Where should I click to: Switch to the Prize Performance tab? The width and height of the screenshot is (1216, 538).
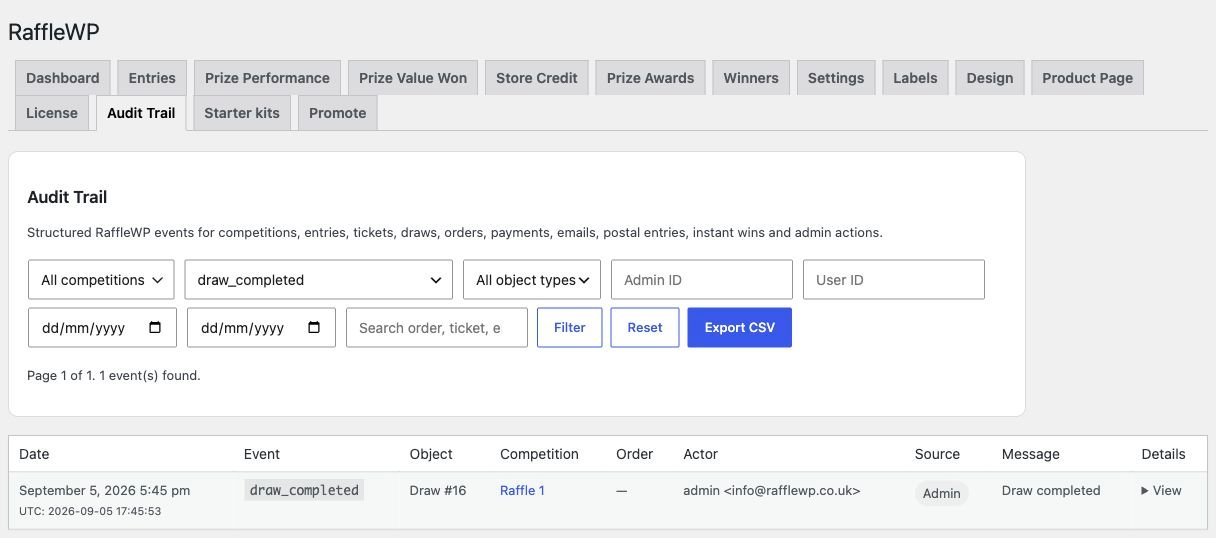267,78
